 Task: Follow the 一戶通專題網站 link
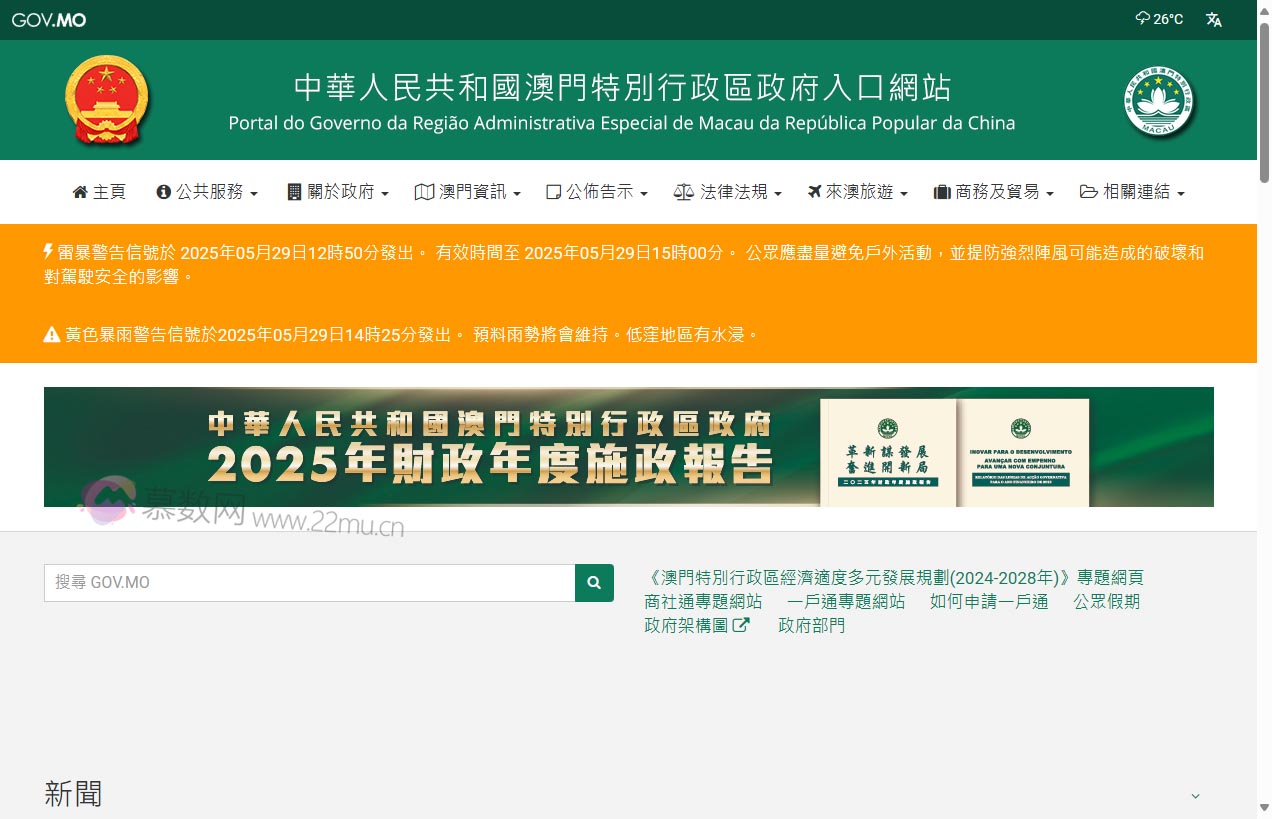(844, 601)
